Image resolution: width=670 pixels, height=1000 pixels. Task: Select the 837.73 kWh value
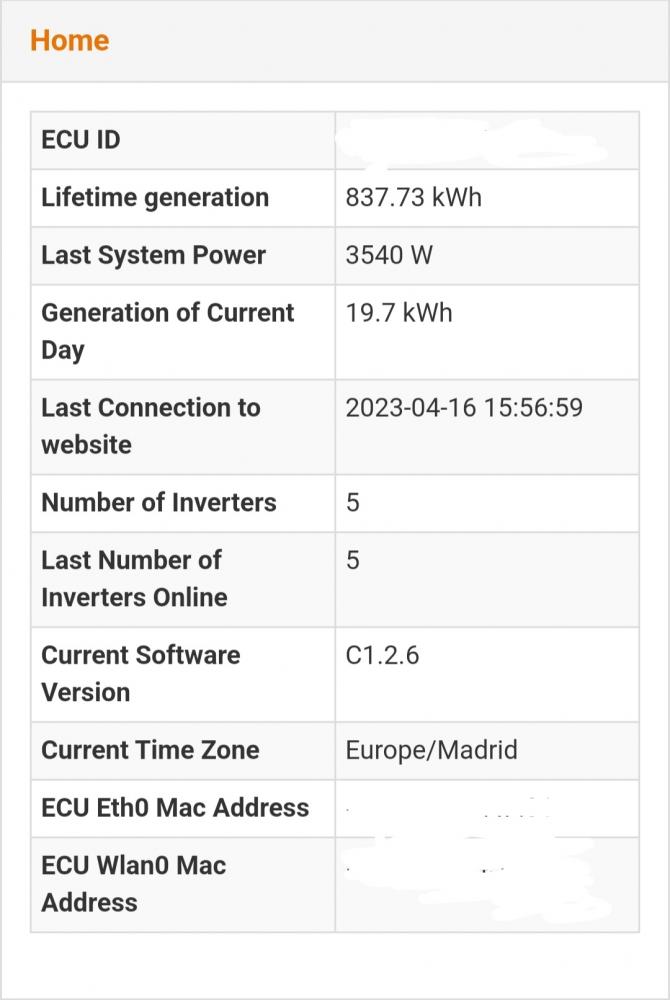[413, 198]
